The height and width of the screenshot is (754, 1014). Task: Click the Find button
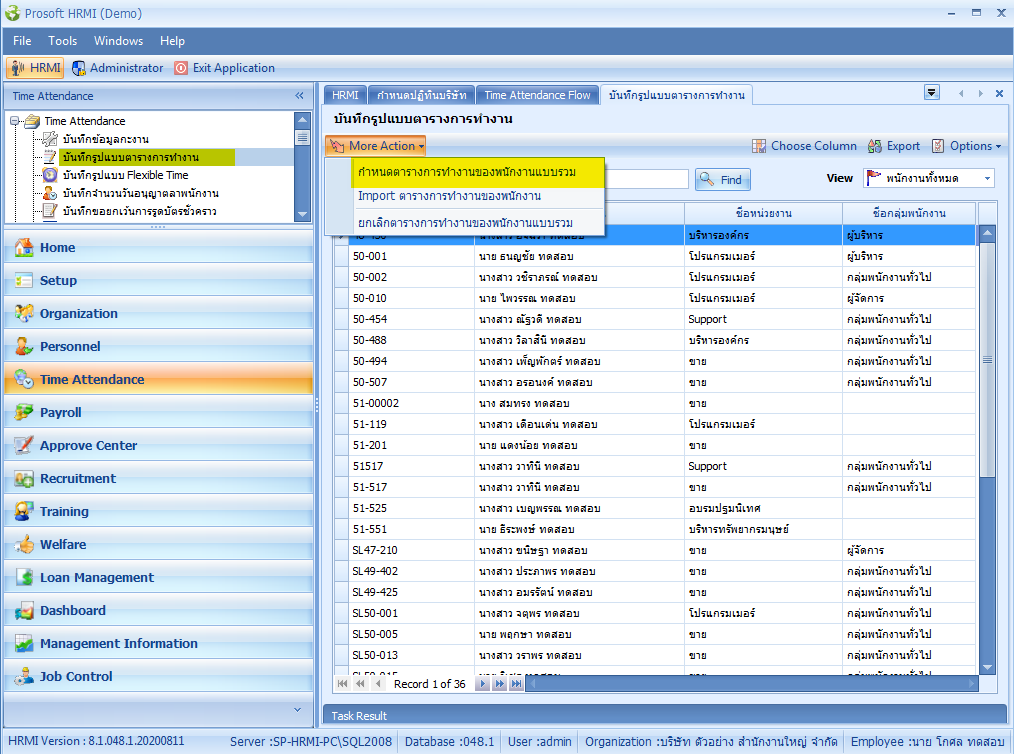[723, 179]
